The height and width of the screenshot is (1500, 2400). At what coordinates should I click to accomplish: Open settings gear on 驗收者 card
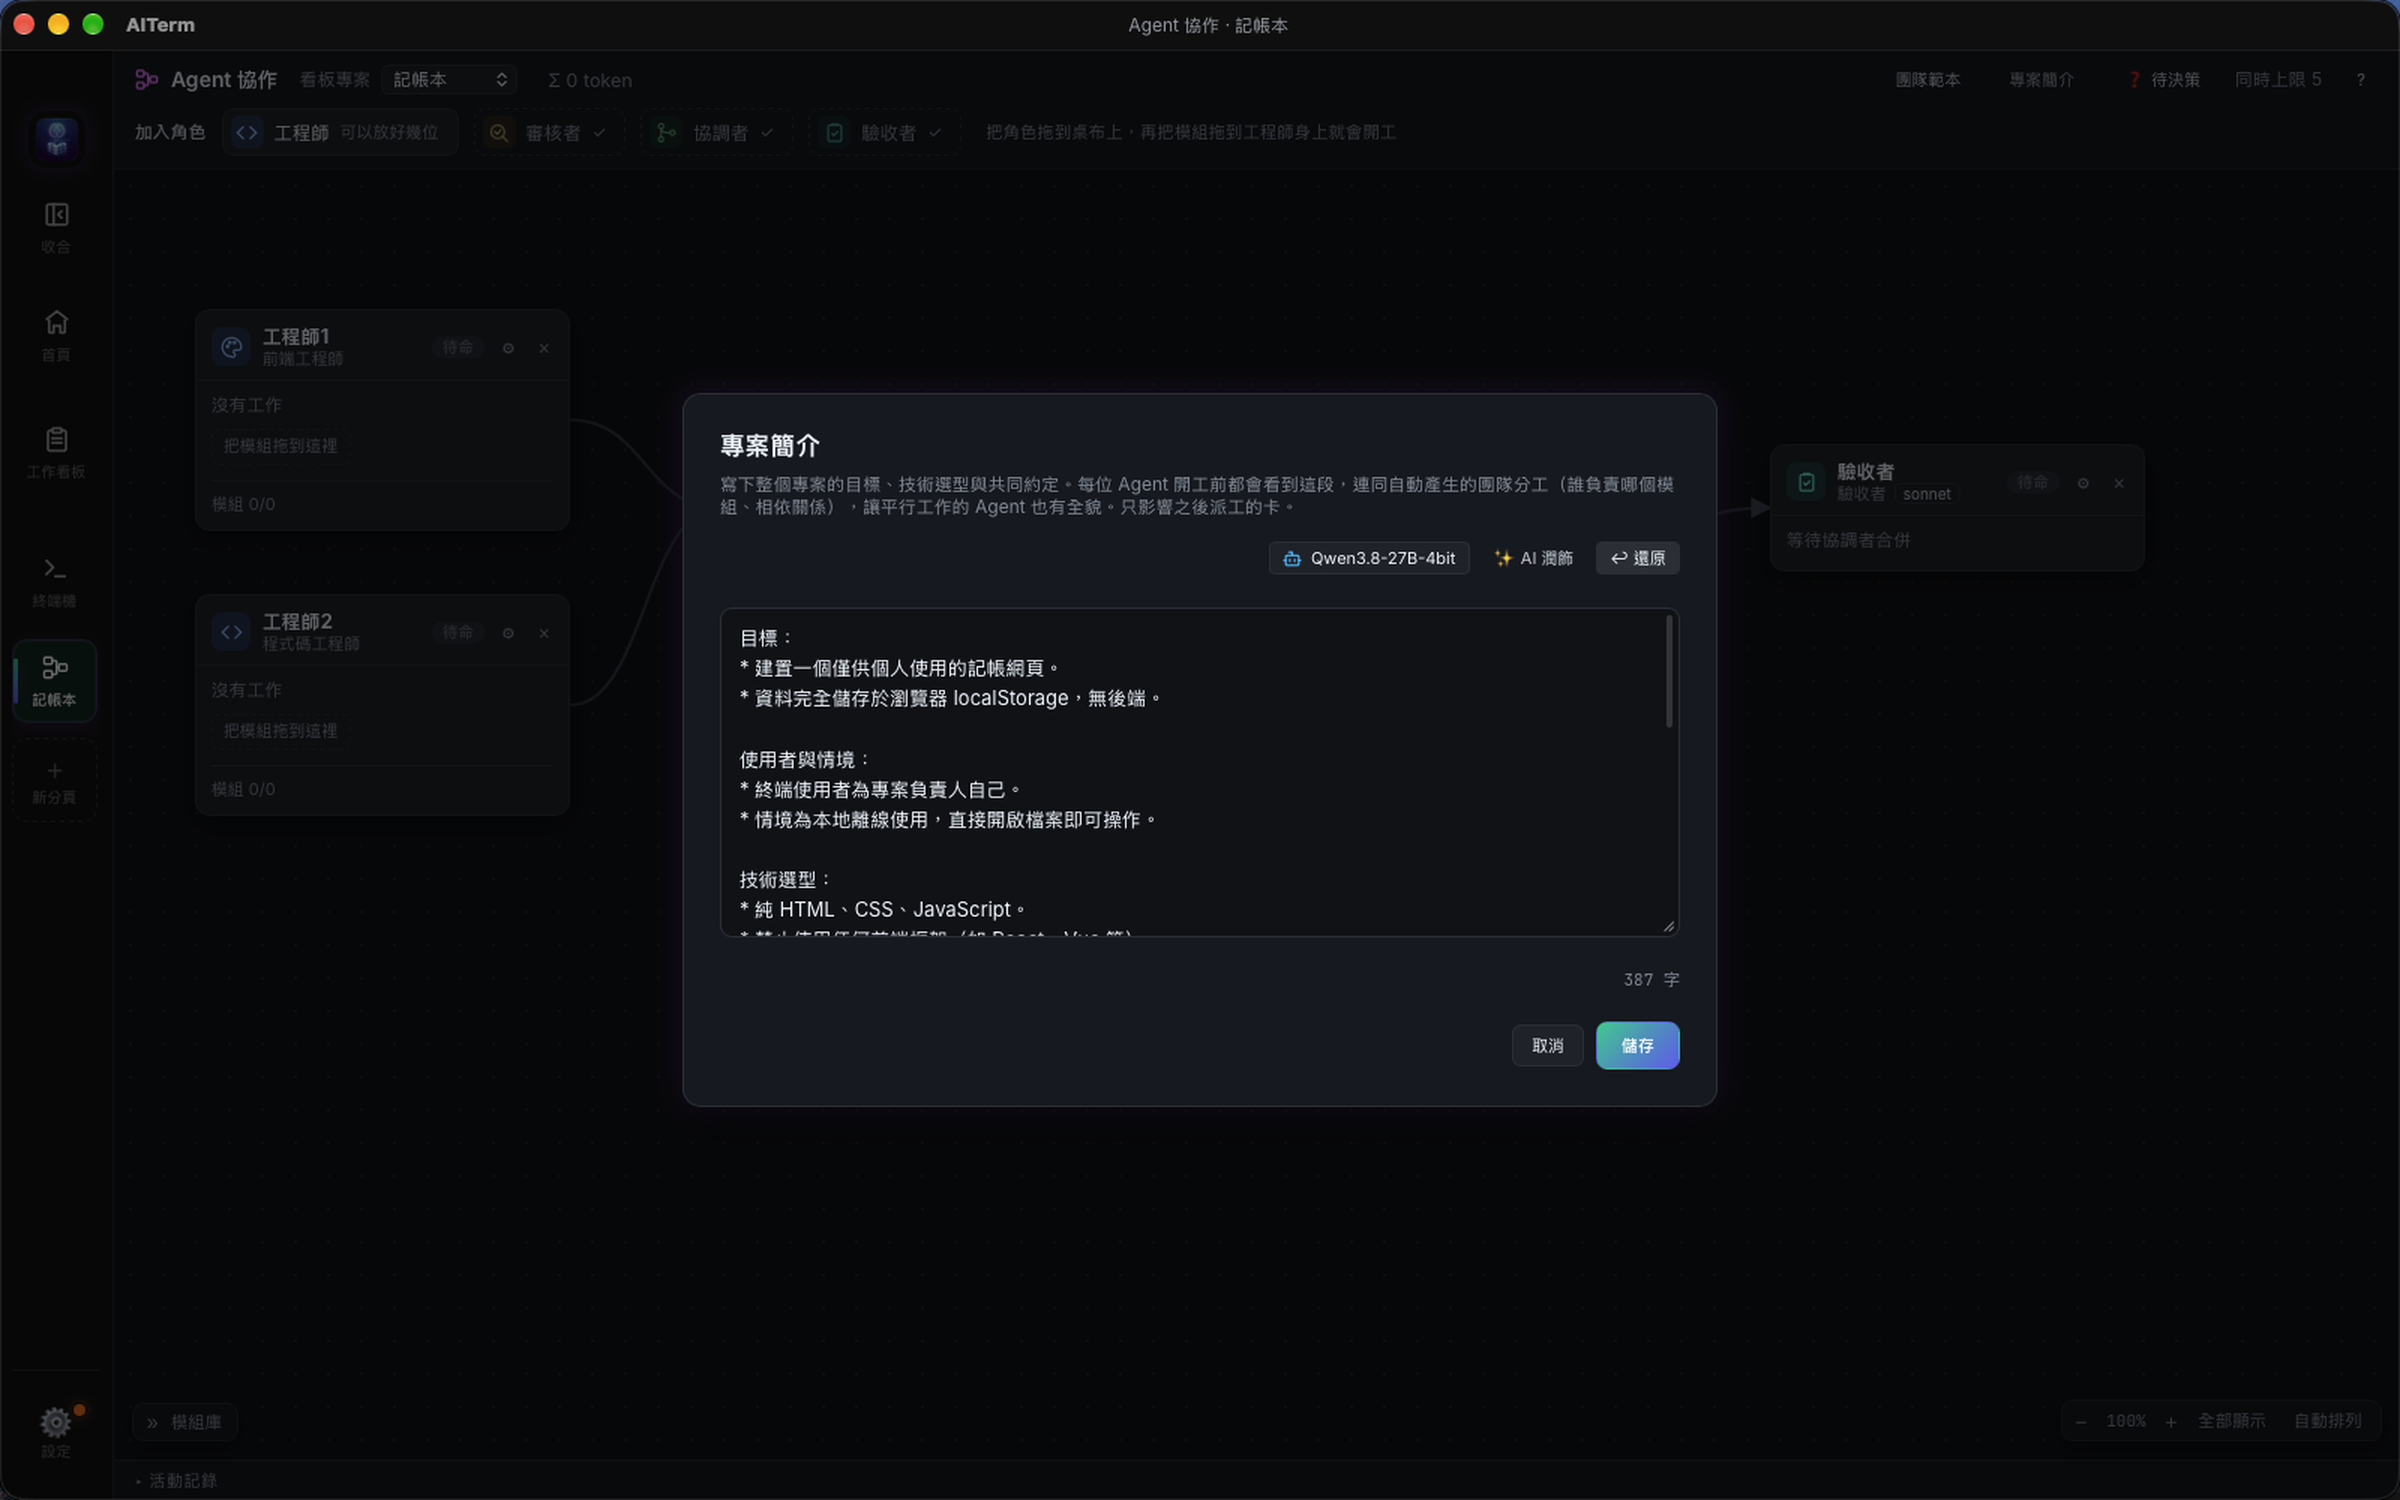(2083, 483)
